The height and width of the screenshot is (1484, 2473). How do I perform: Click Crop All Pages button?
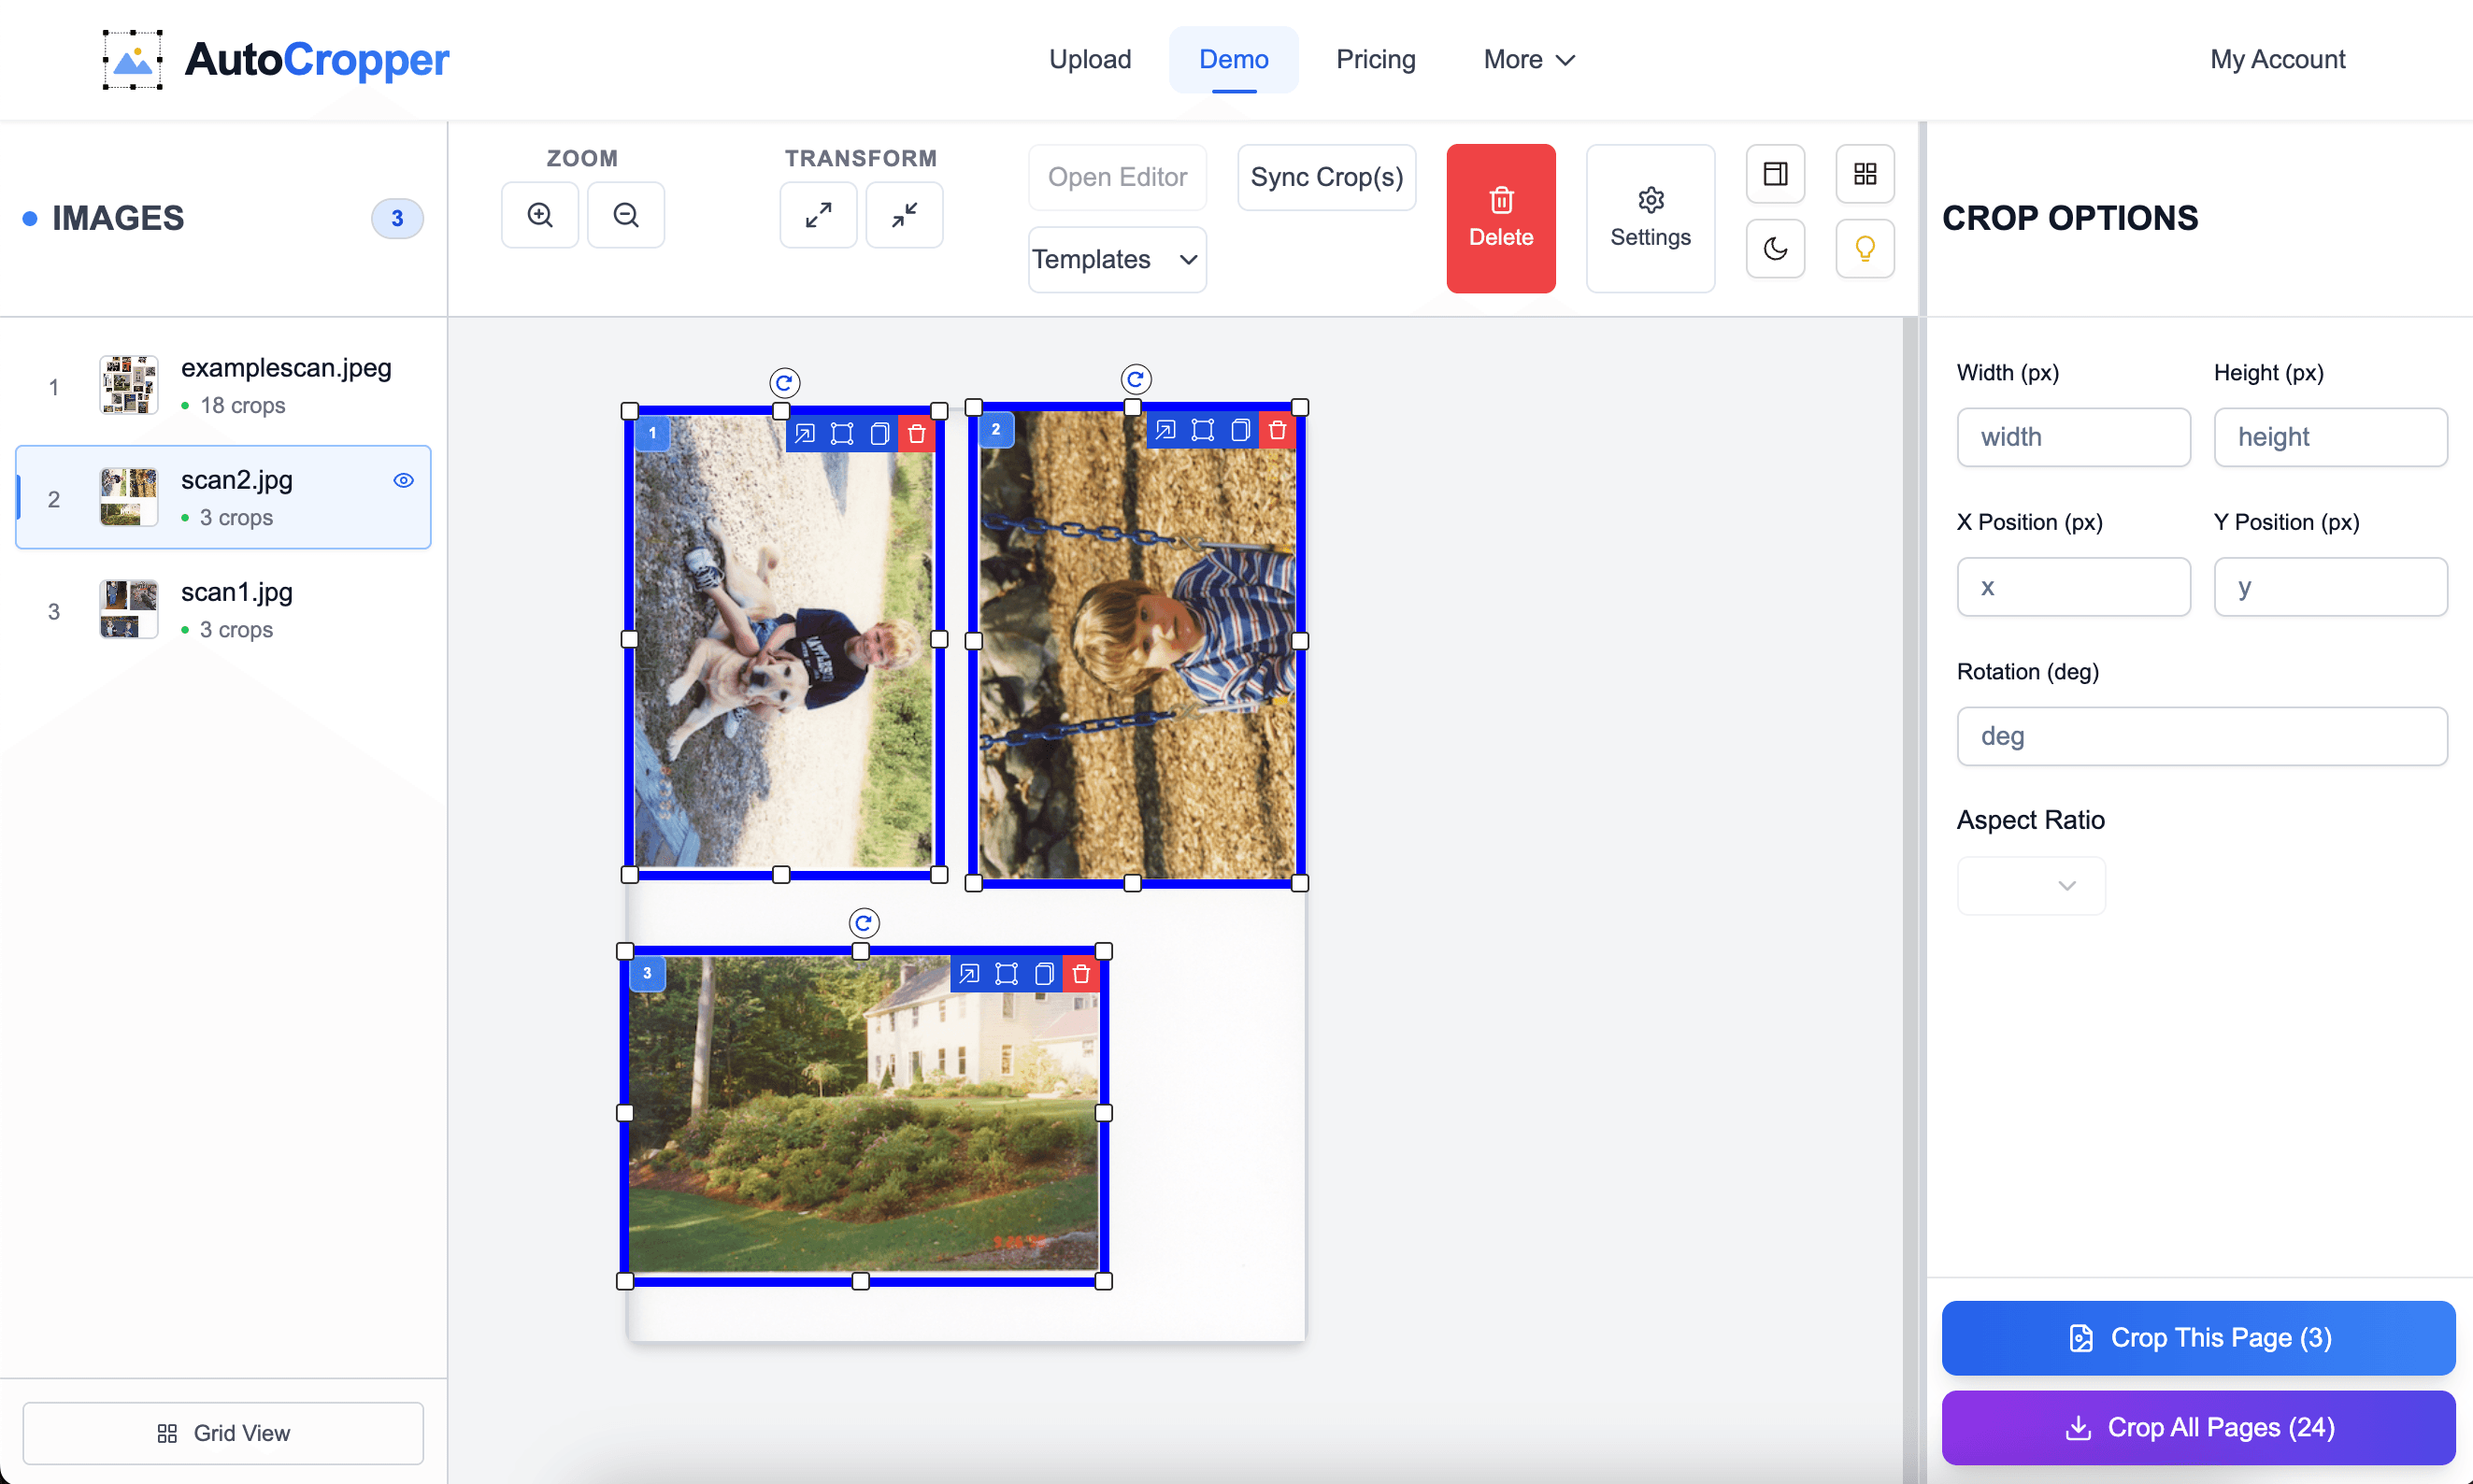click(x=2198, y=1427)
